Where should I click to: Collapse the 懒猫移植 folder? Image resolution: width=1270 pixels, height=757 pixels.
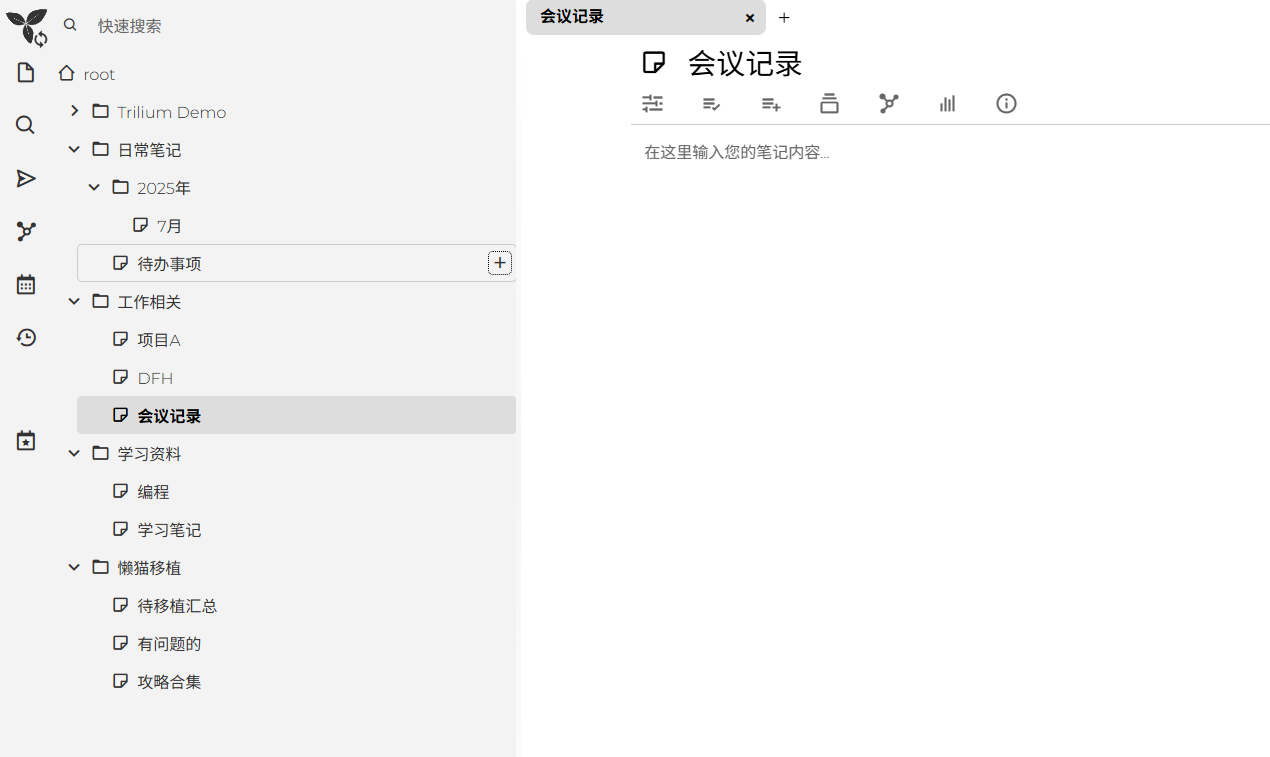click(x=74, y=567)
